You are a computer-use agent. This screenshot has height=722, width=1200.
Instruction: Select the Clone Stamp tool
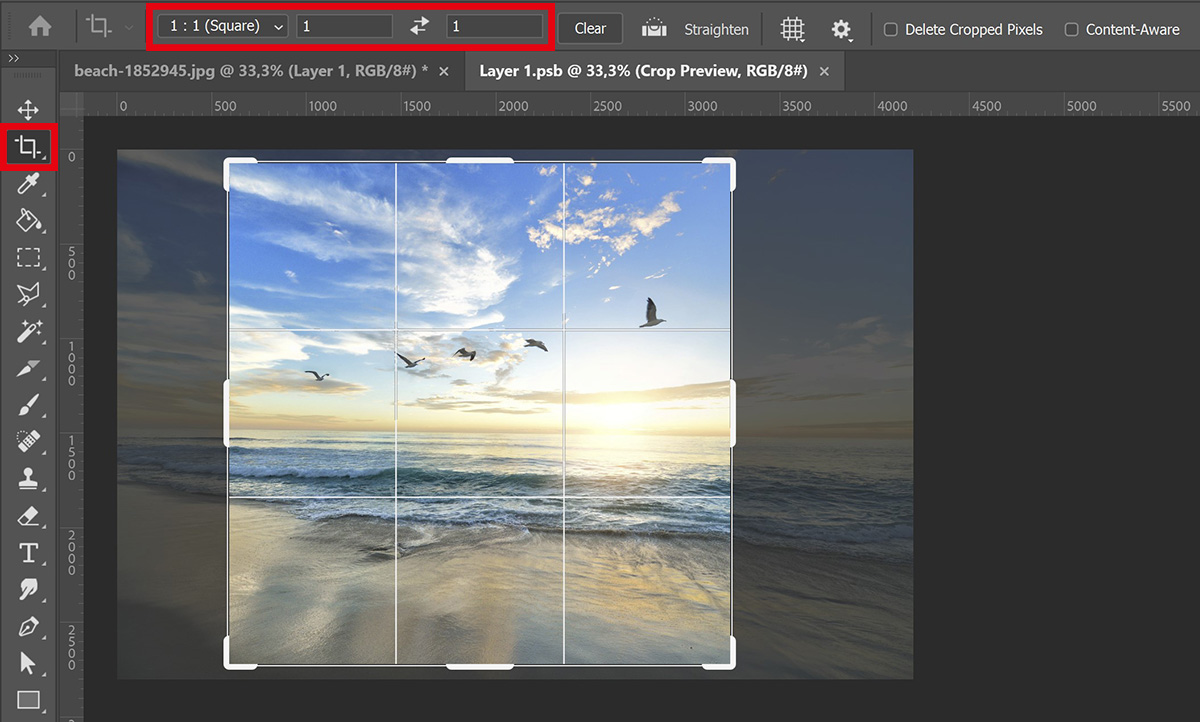tap(29, 479)
